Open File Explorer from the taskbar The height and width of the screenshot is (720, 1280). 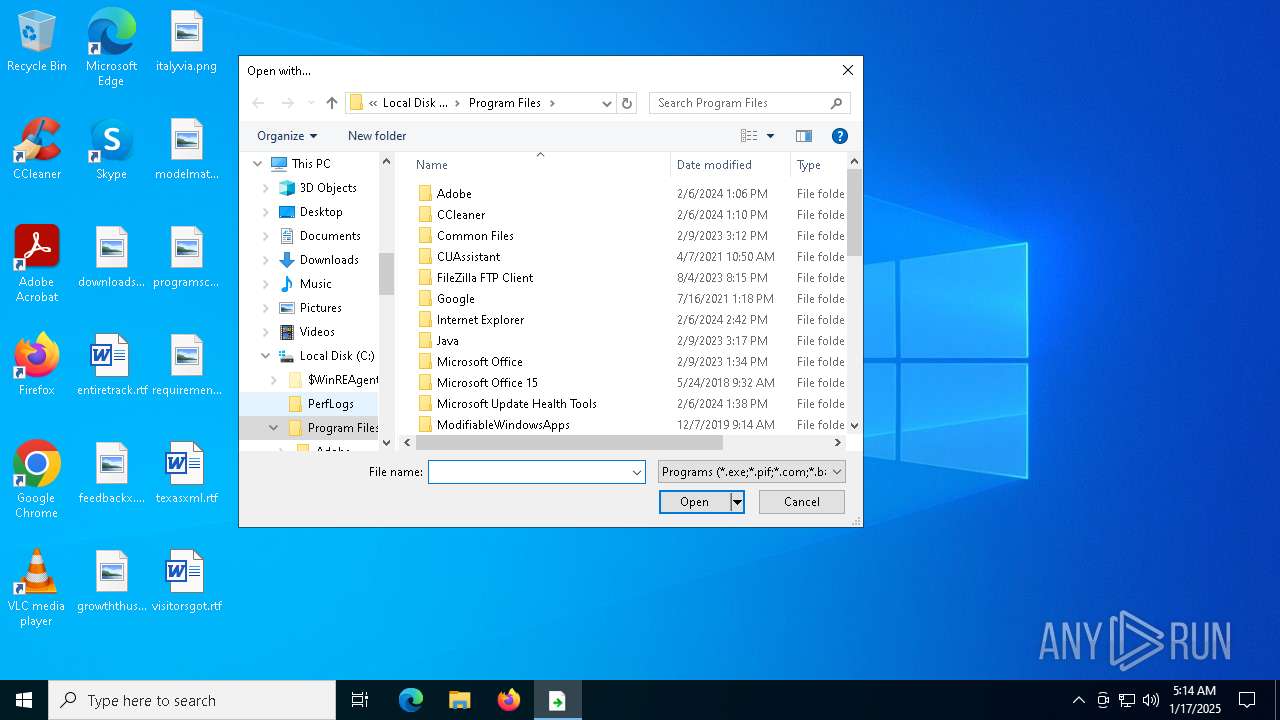click(459, 700)
